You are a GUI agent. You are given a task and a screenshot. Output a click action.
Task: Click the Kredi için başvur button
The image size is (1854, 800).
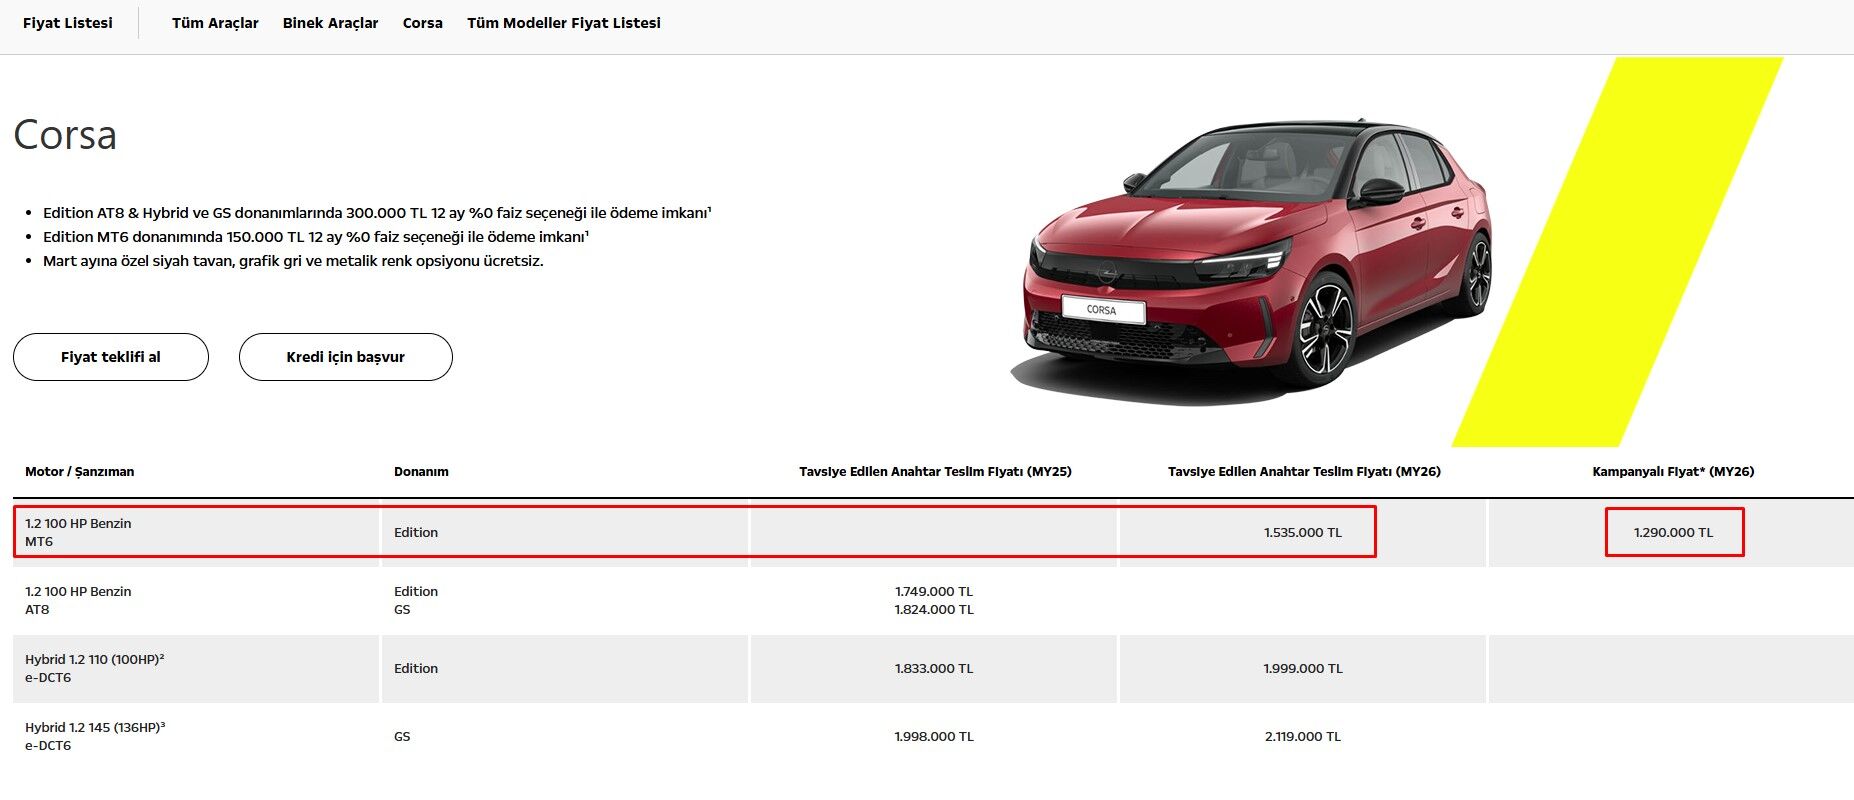[x=345, y=357]
